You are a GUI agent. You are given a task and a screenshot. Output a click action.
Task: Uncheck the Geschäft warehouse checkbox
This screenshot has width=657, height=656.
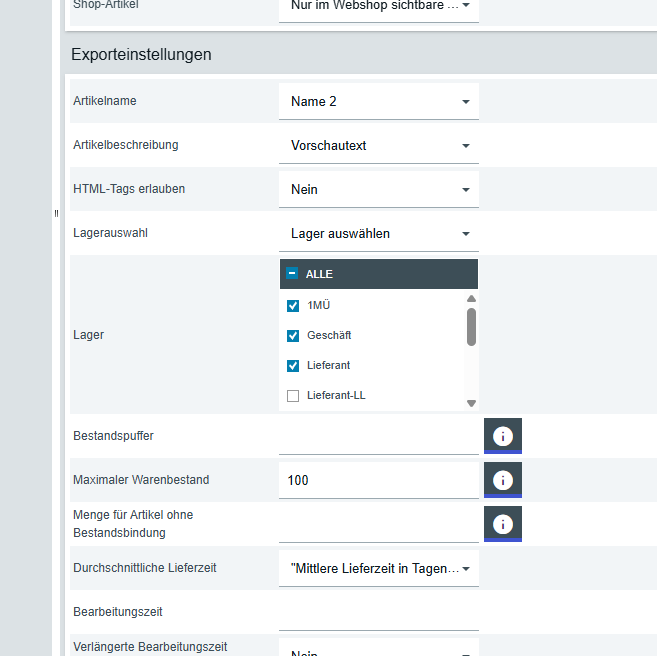tap(293, 336)
